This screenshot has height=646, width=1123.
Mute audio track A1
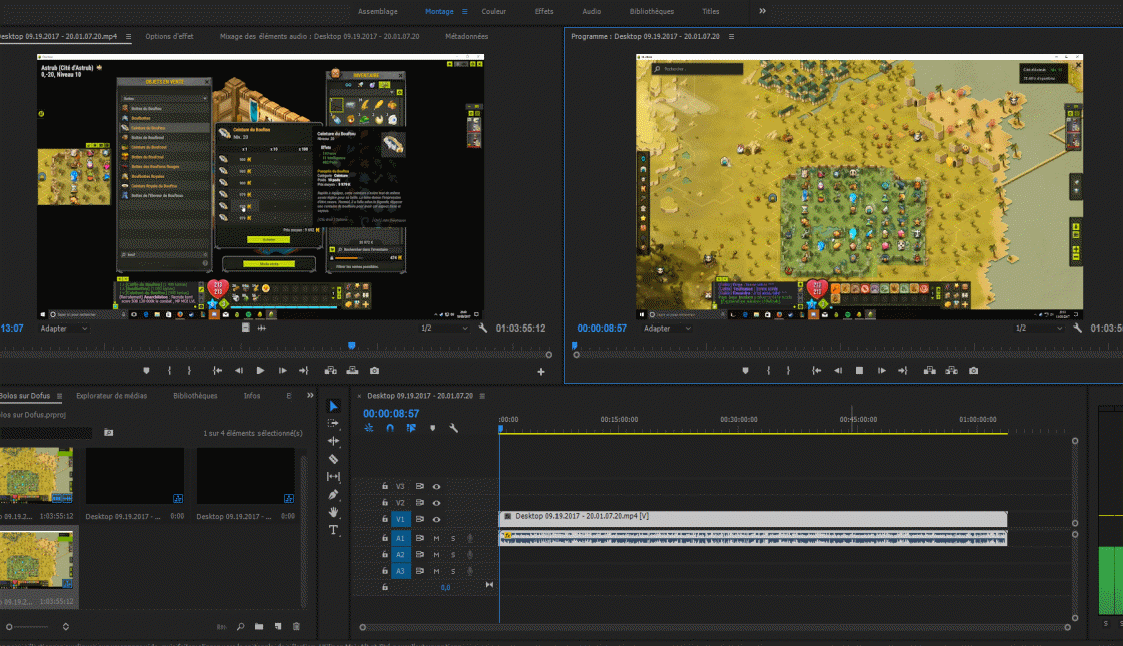(436, 538)
